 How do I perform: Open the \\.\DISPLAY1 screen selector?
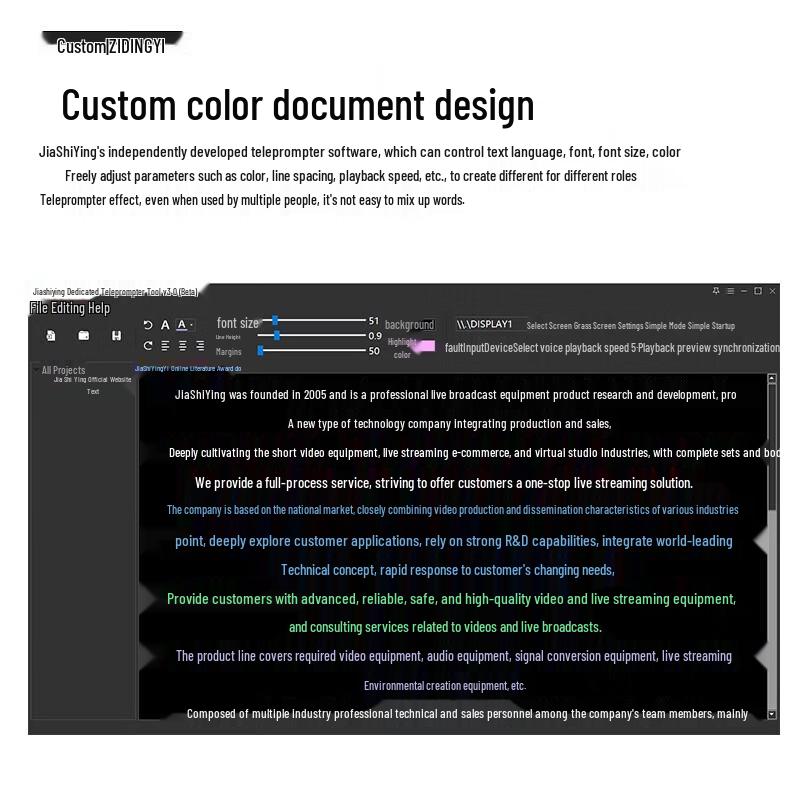point(489,324)
